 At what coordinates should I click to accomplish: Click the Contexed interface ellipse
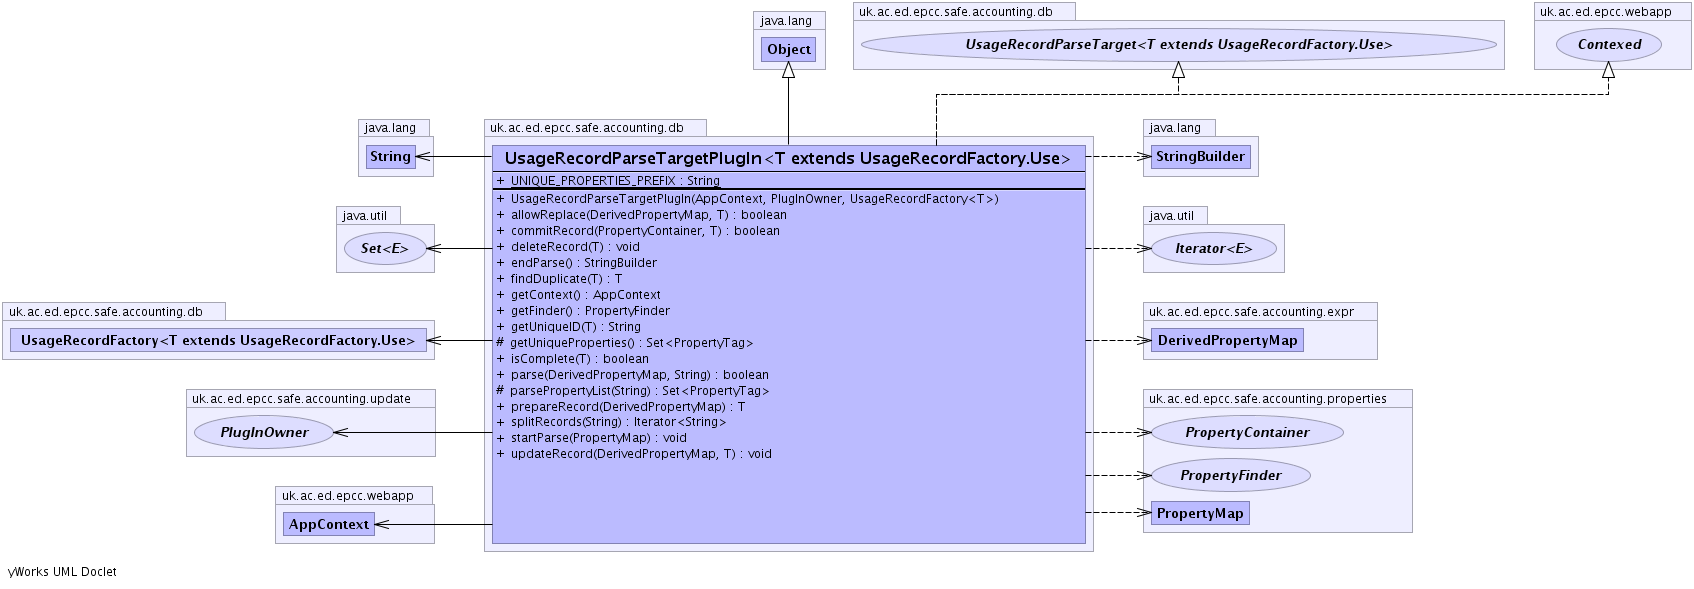click(1609, 45)
